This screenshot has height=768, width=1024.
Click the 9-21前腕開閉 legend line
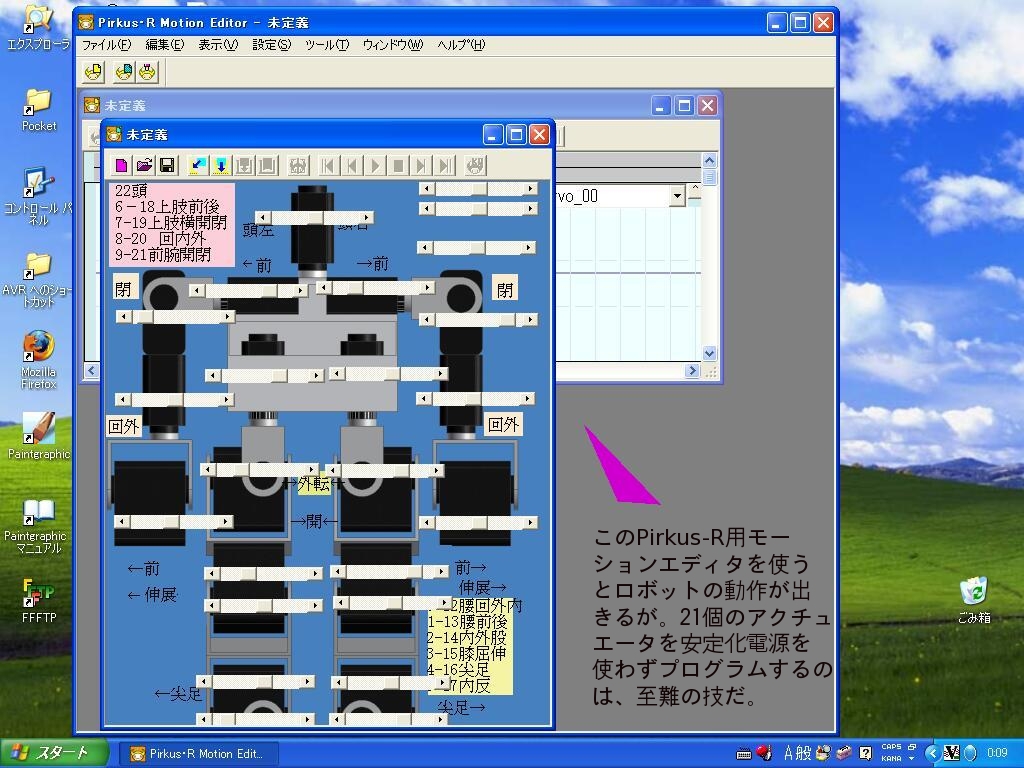(163, 255)
